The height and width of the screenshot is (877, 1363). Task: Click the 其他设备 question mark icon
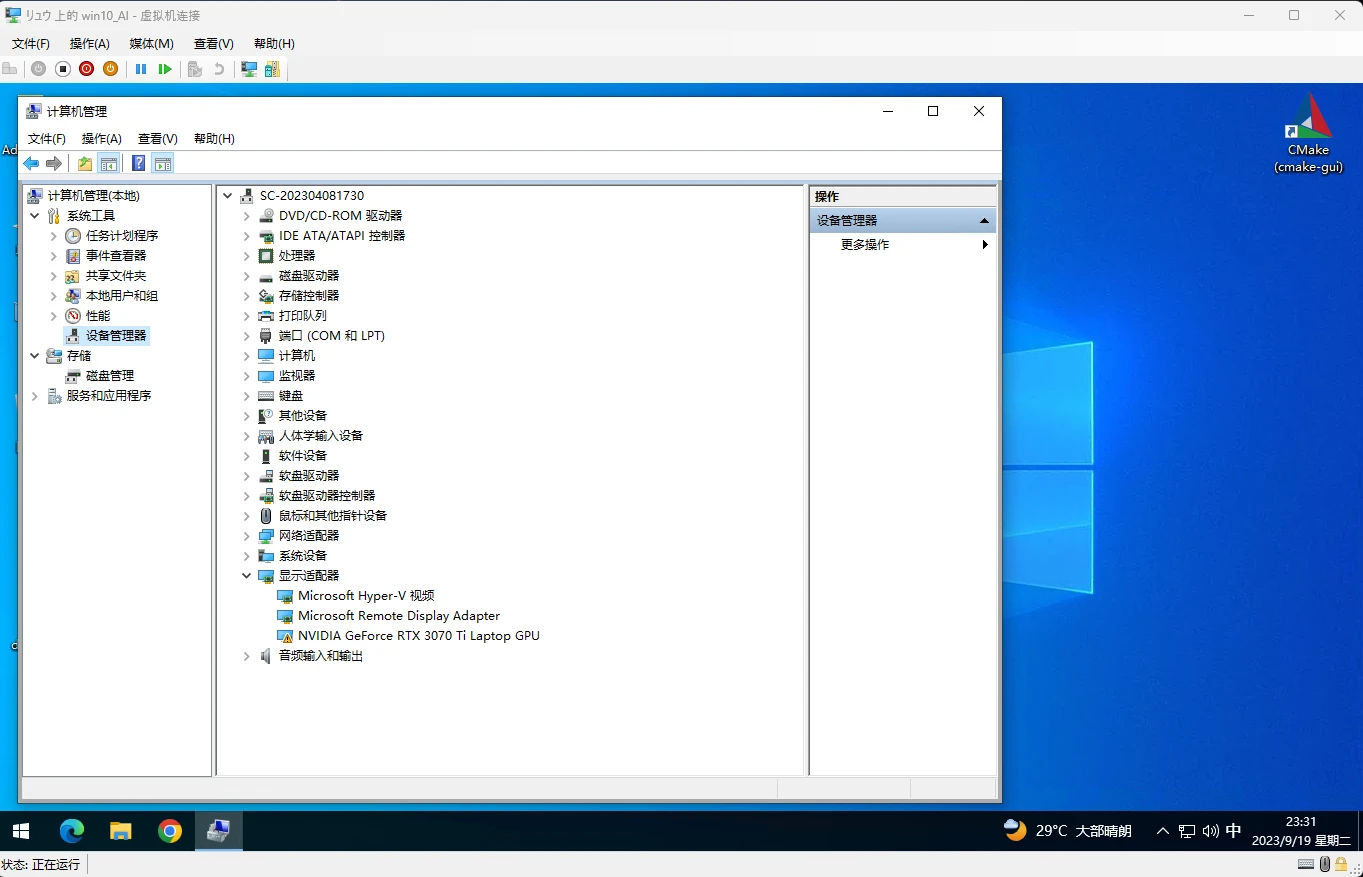pos(266,416)
